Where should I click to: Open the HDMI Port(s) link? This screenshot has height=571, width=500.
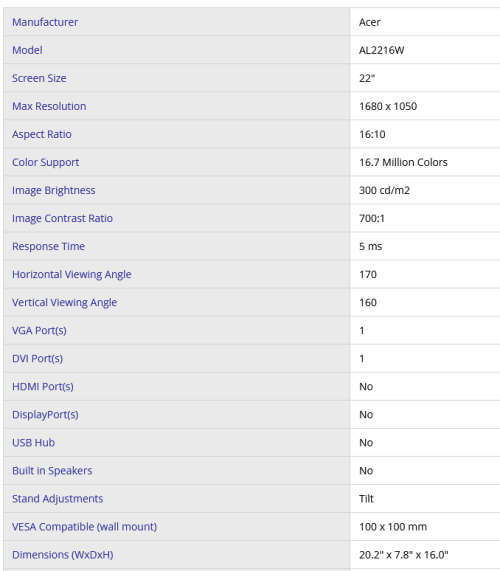[x=43, y=387]
